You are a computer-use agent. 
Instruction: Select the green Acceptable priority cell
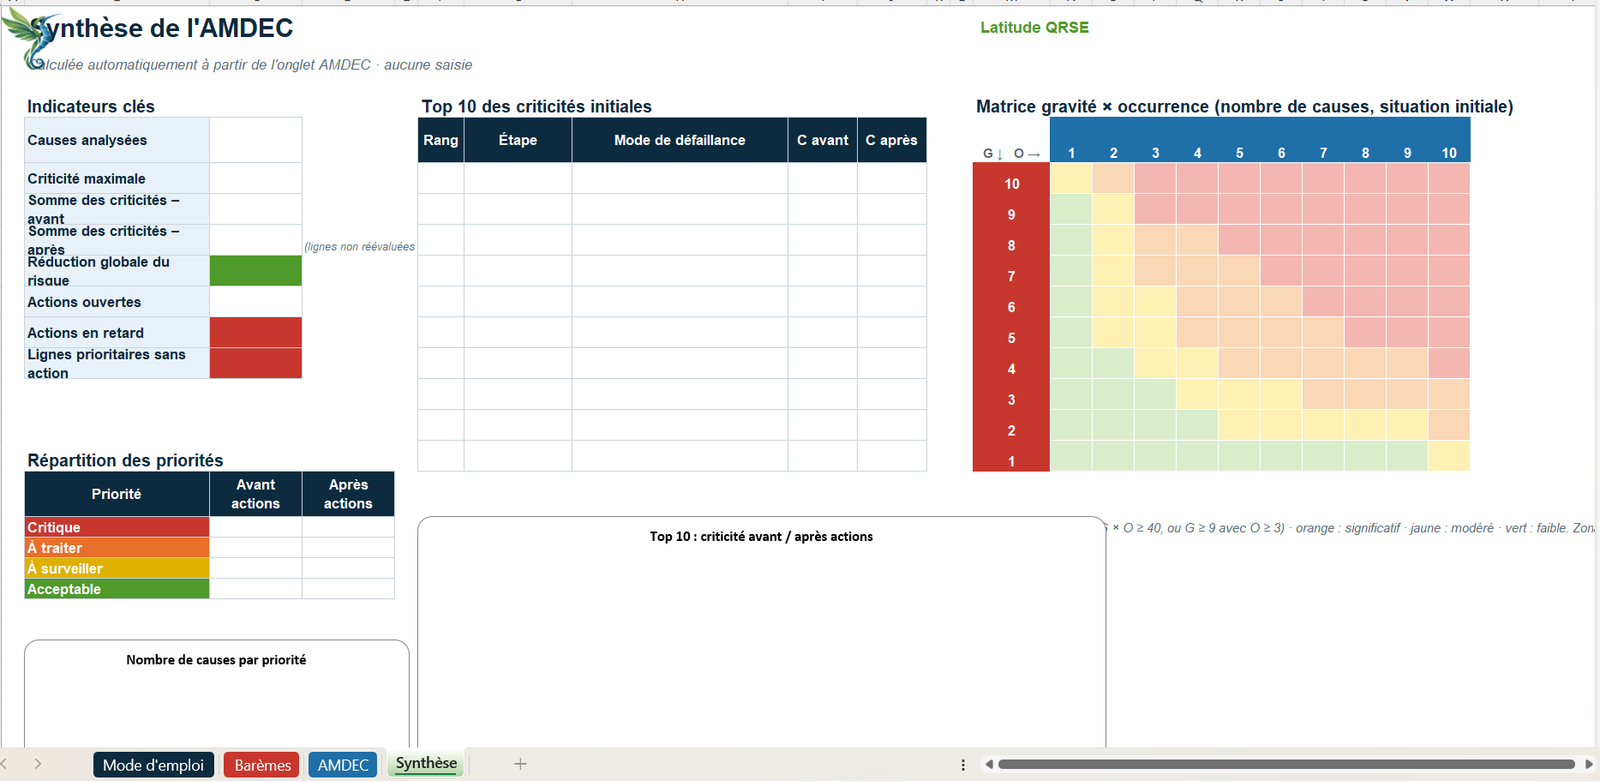pyautogui.click(x=117, y=589)
